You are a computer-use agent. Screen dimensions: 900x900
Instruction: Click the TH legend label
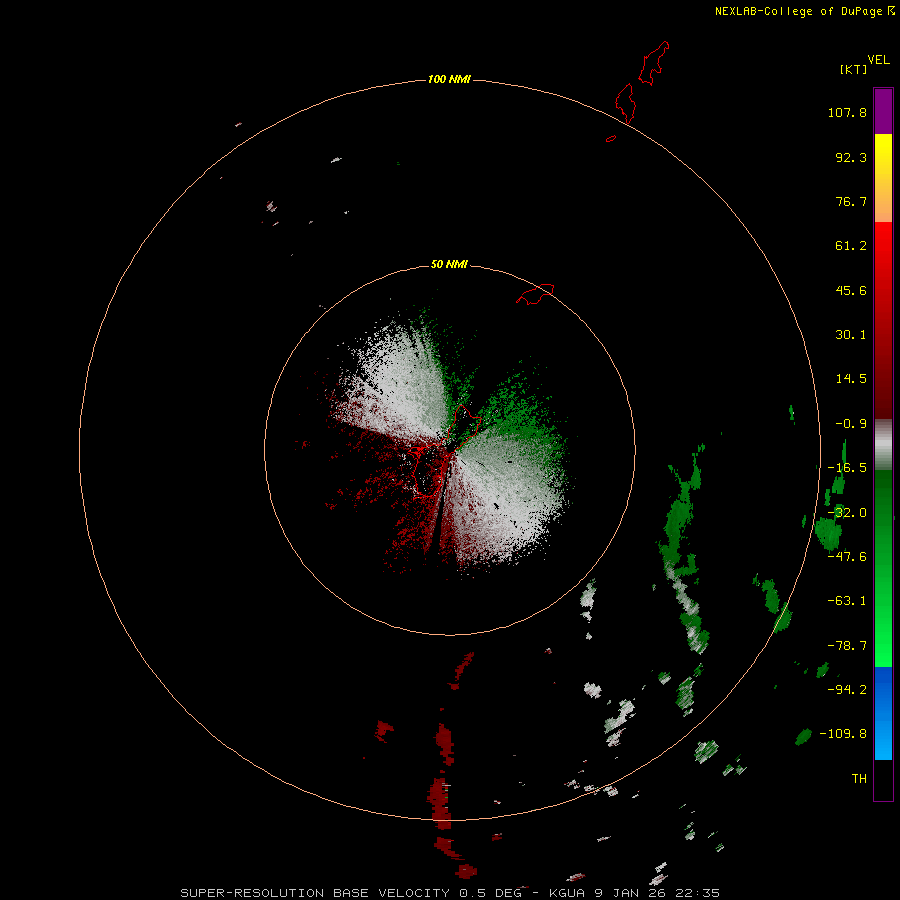[859, 778]
